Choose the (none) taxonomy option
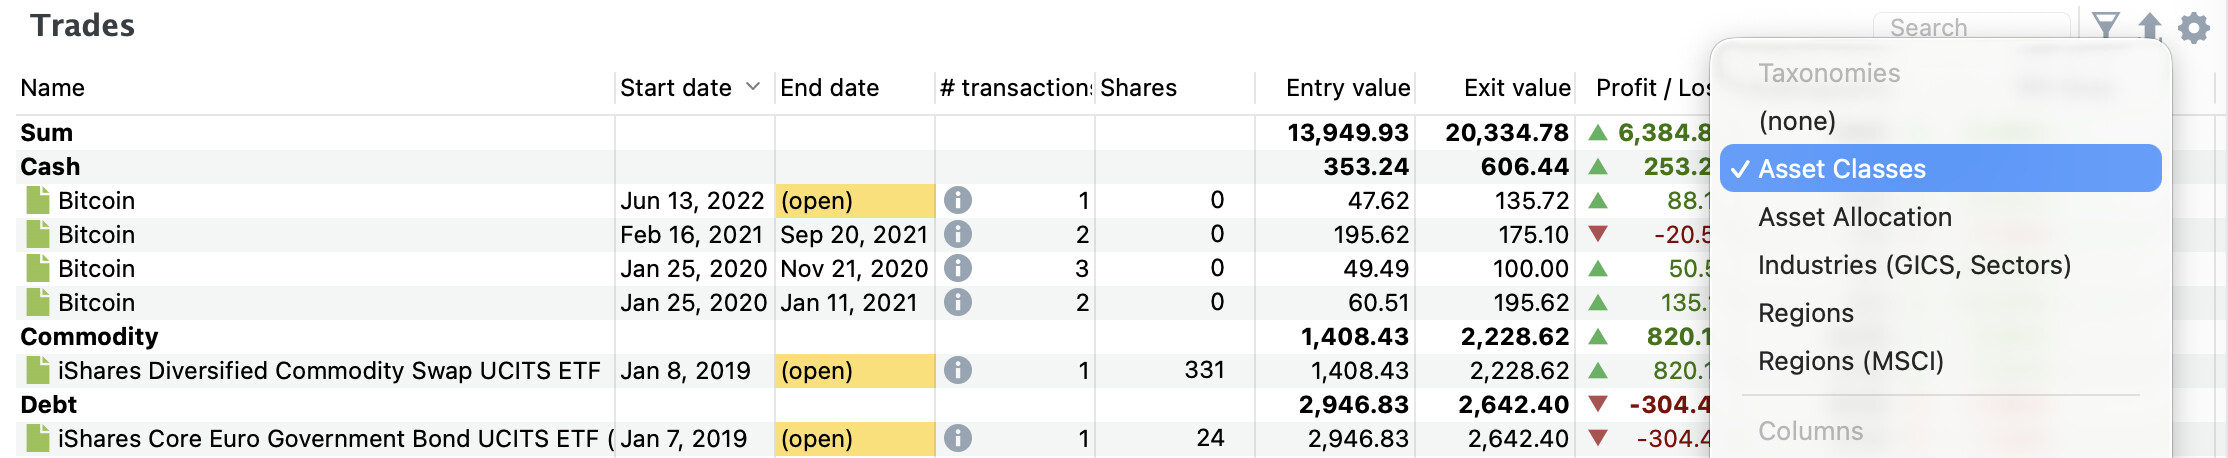The width and height of the screenshot is (2228, 458). (1797, 121)
